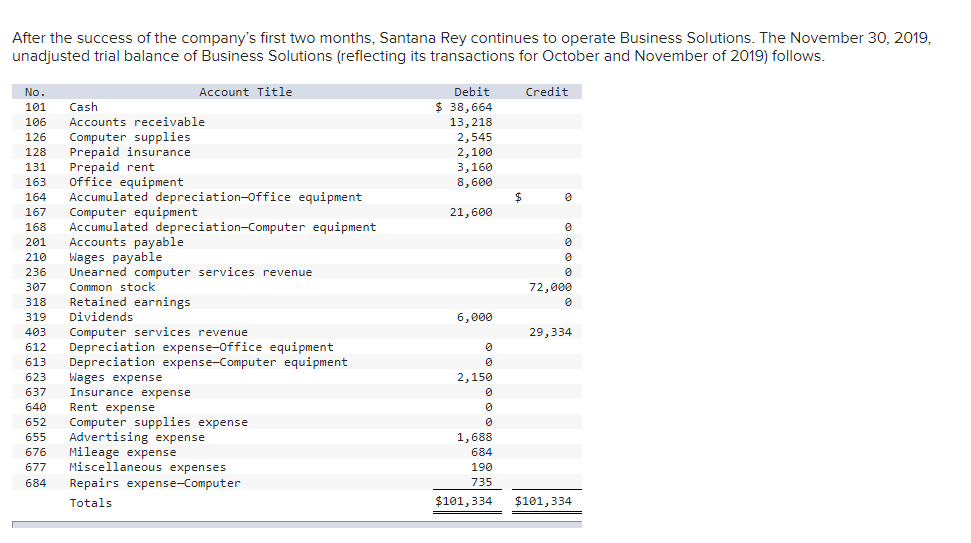Screen dimensions: 971x543
Task: Select 'Computer supplies' account 126 title
Action: (129, 137)
